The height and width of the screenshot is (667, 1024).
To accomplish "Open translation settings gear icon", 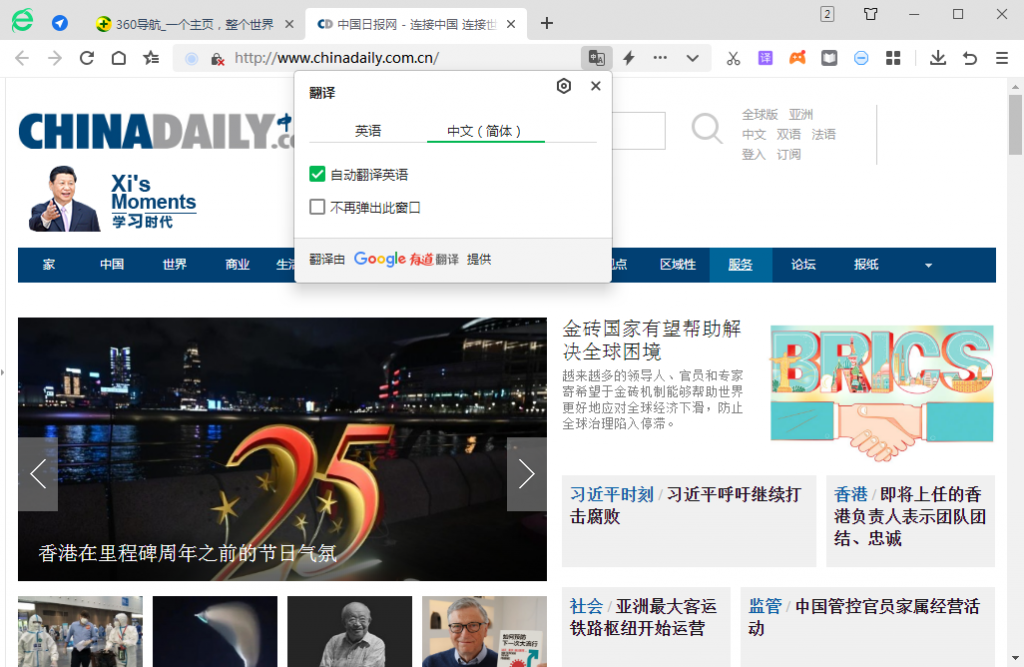I will pos(564,86).
